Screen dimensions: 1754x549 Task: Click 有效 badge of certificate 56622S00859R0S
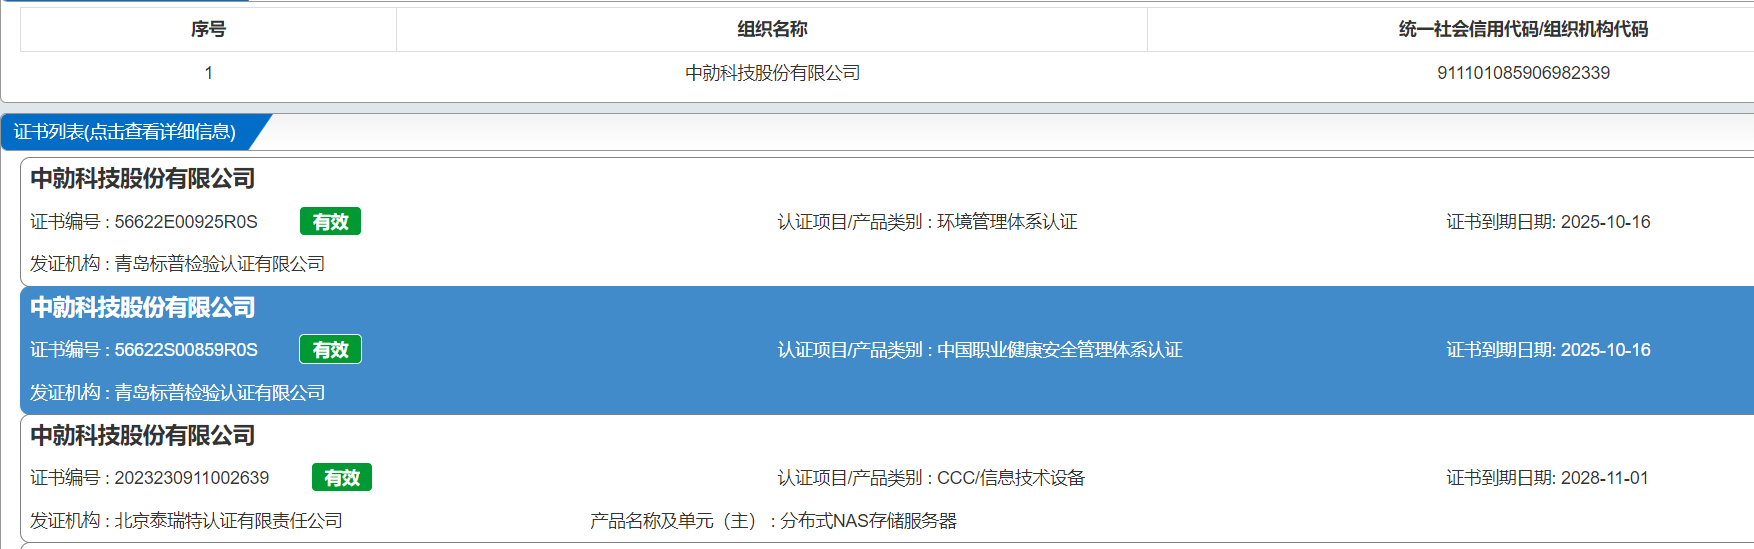(x=330, y=350)
